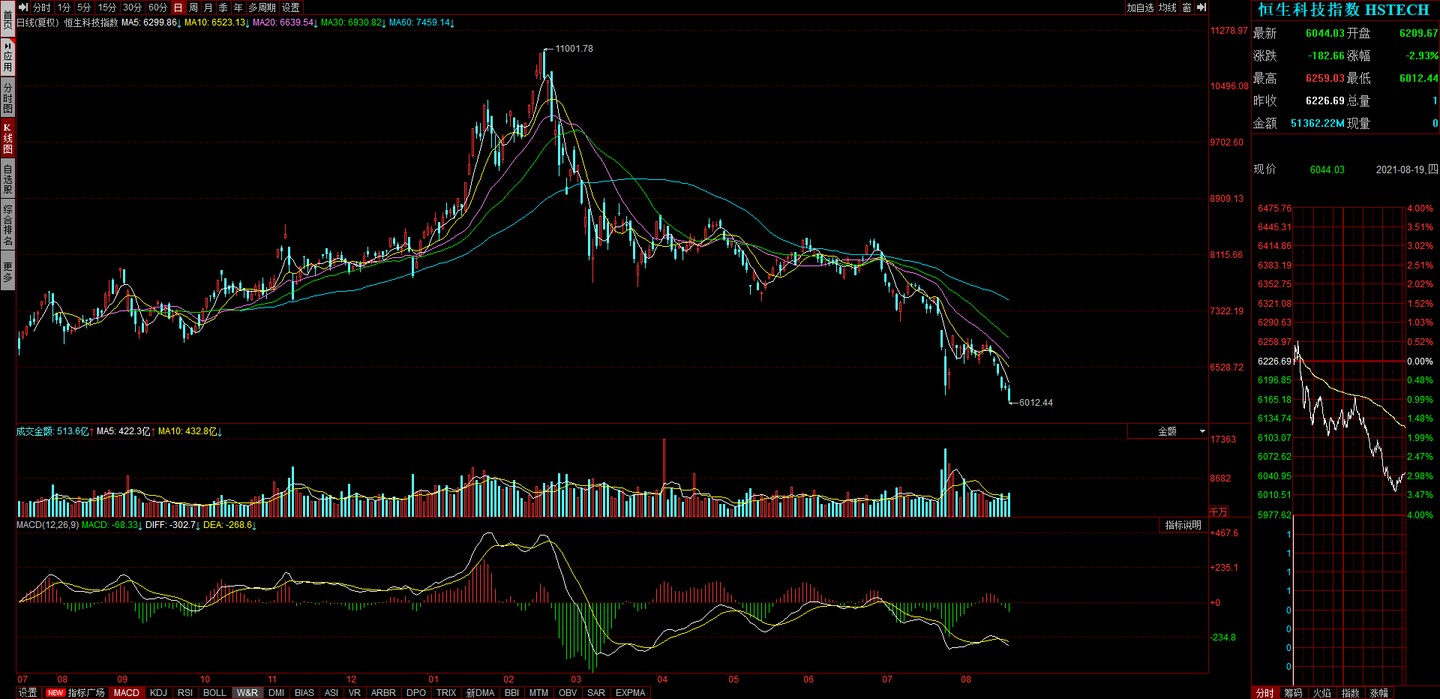Open the 多周期 multi-period selector
The height and width of the screenshot is (699, 1440).
point(262,7)
